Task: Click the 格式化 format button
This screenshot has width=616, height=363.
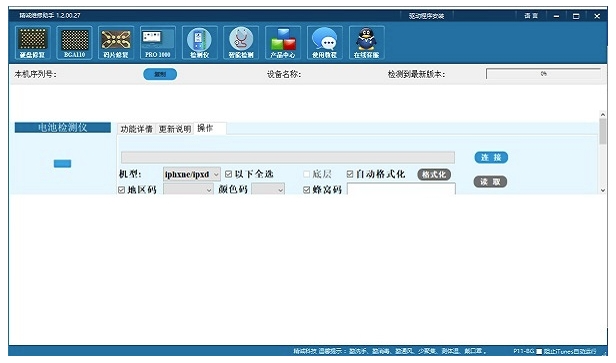Action: click(x=434, y=174)
